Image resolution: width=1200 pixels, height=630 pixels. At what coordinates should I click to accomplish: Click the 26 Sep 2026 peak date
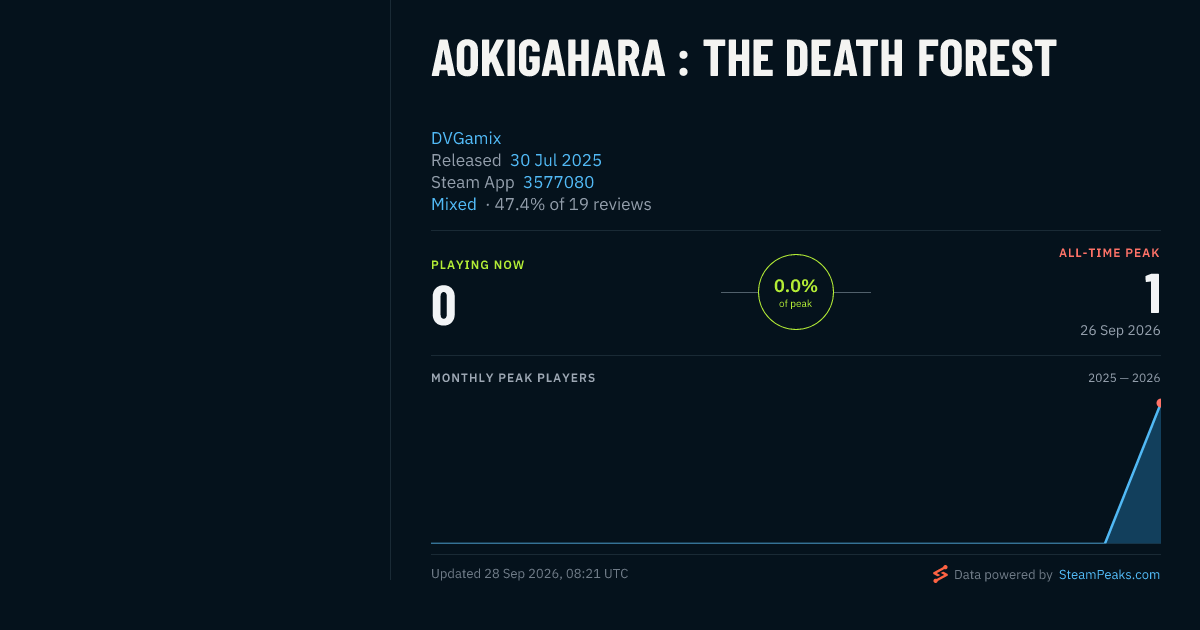click(1120, 330)
